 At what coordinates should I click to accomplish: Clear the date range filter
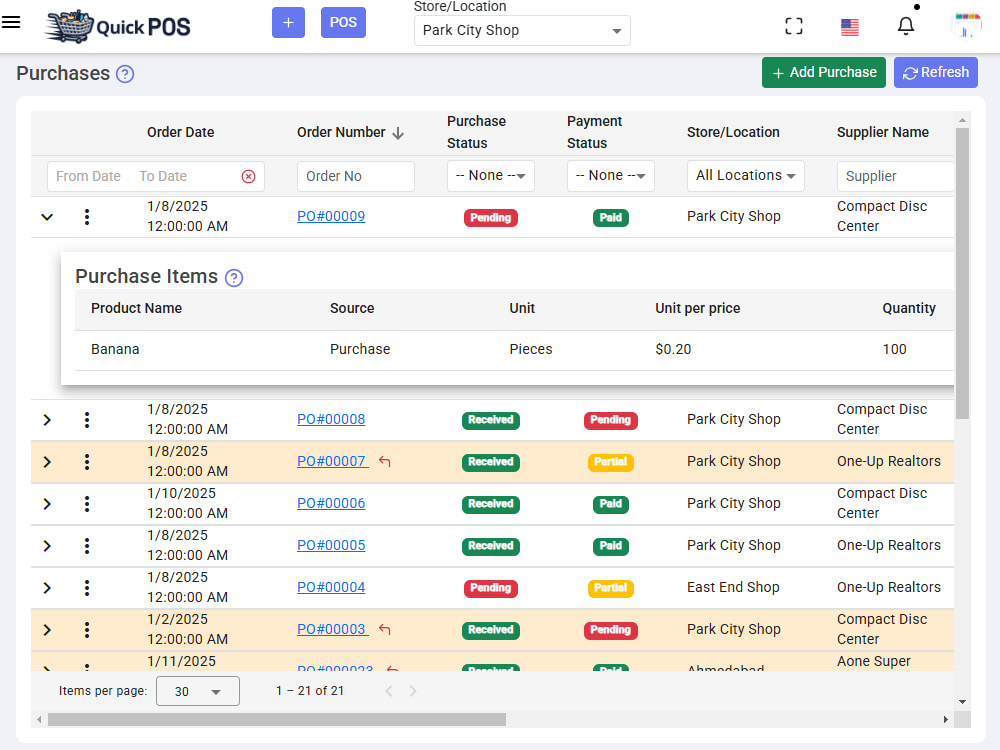(249, 177)
